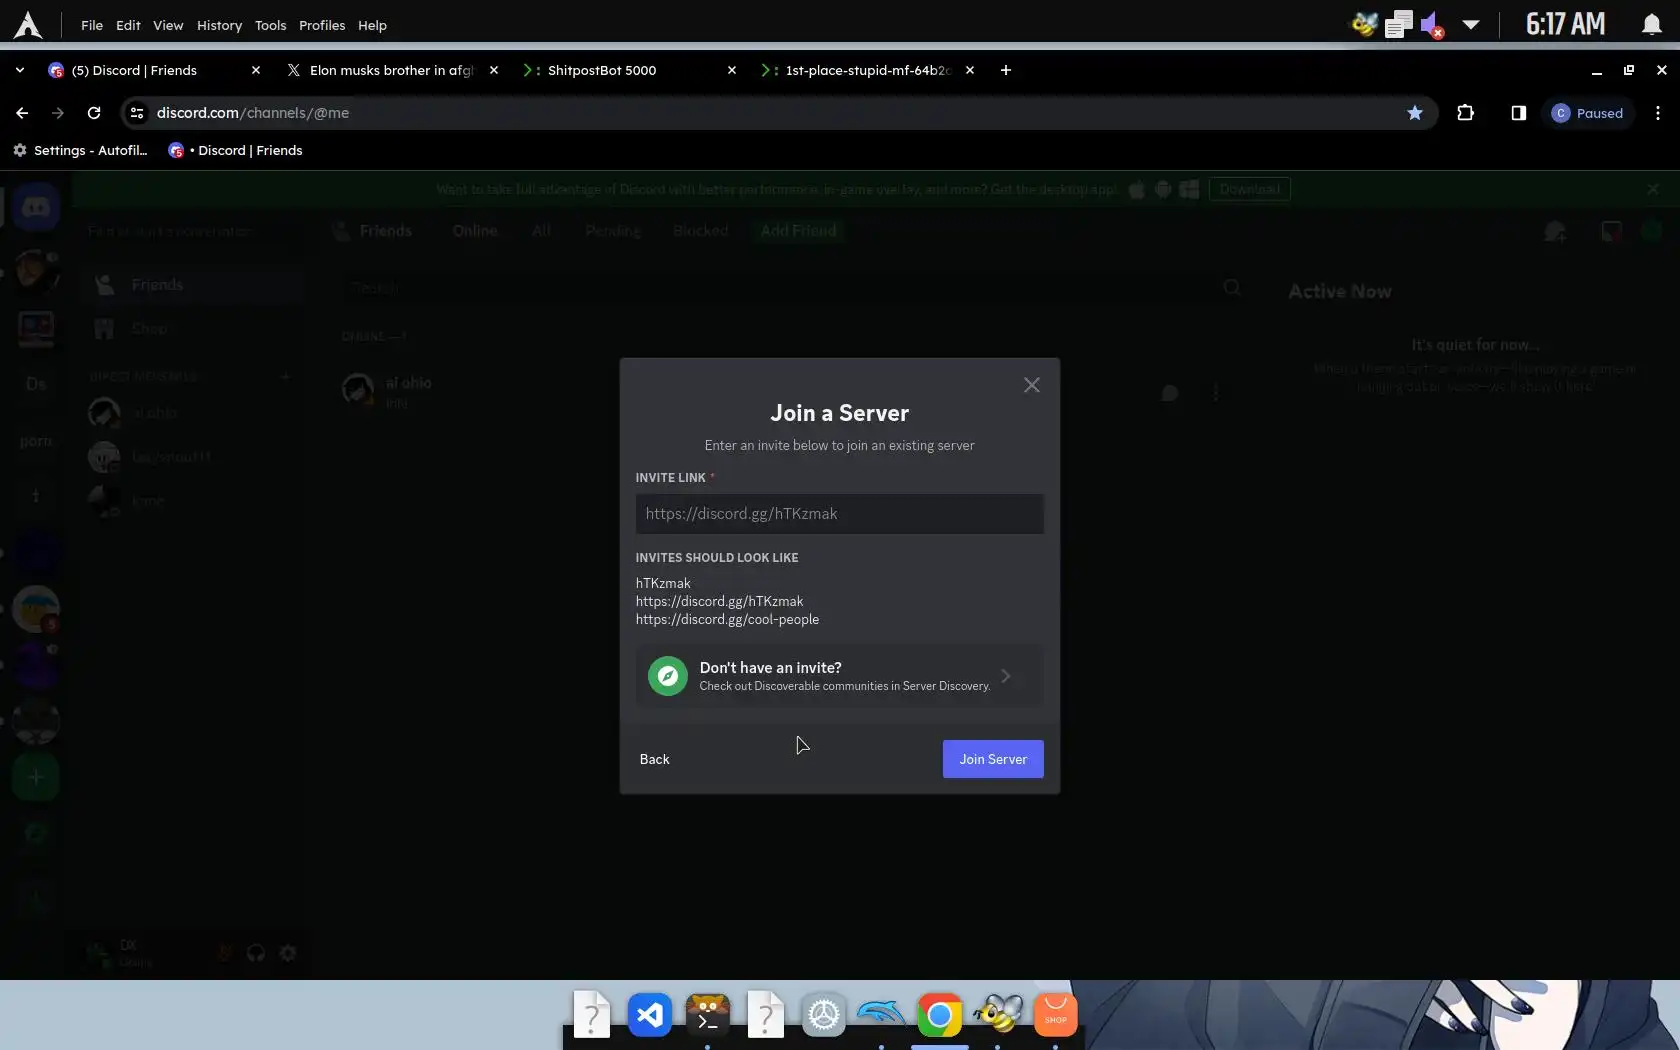Open the Edit menu
The height and width of the screenshot is (1050, 1680).
(x=128, y=25)
